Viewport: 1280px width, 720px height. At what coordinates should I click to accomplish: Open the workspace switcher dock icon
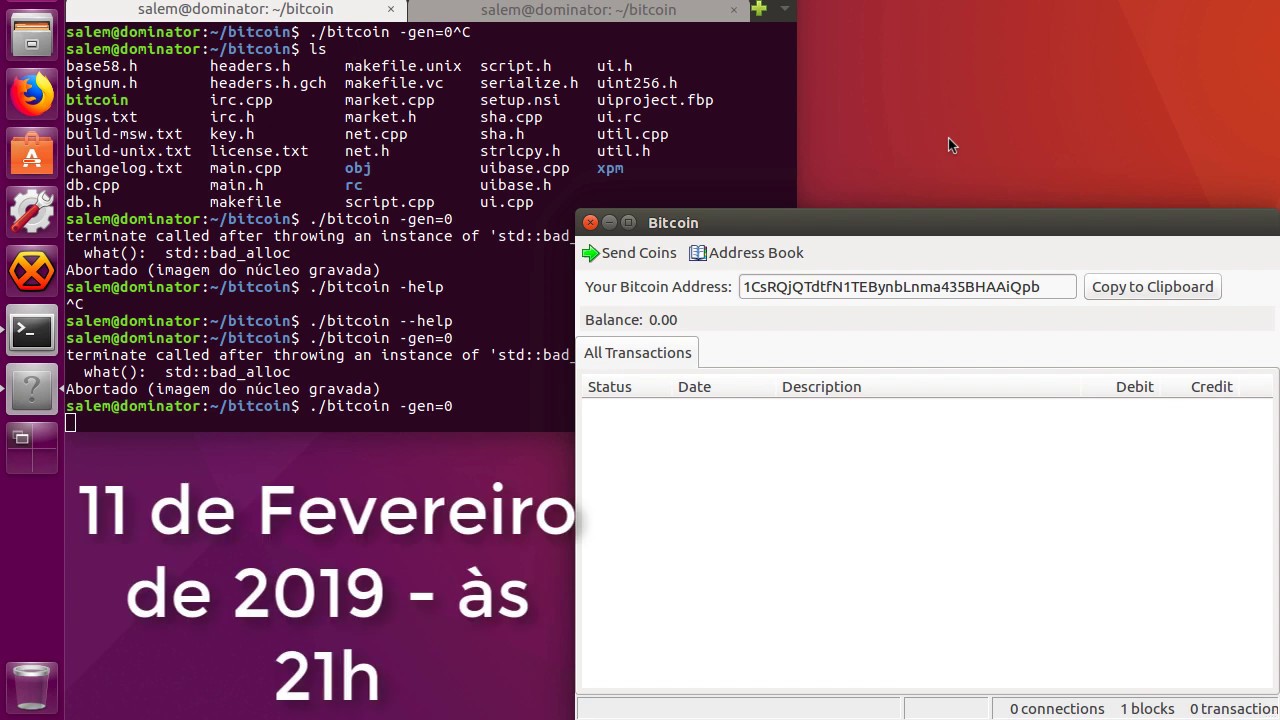32,448
